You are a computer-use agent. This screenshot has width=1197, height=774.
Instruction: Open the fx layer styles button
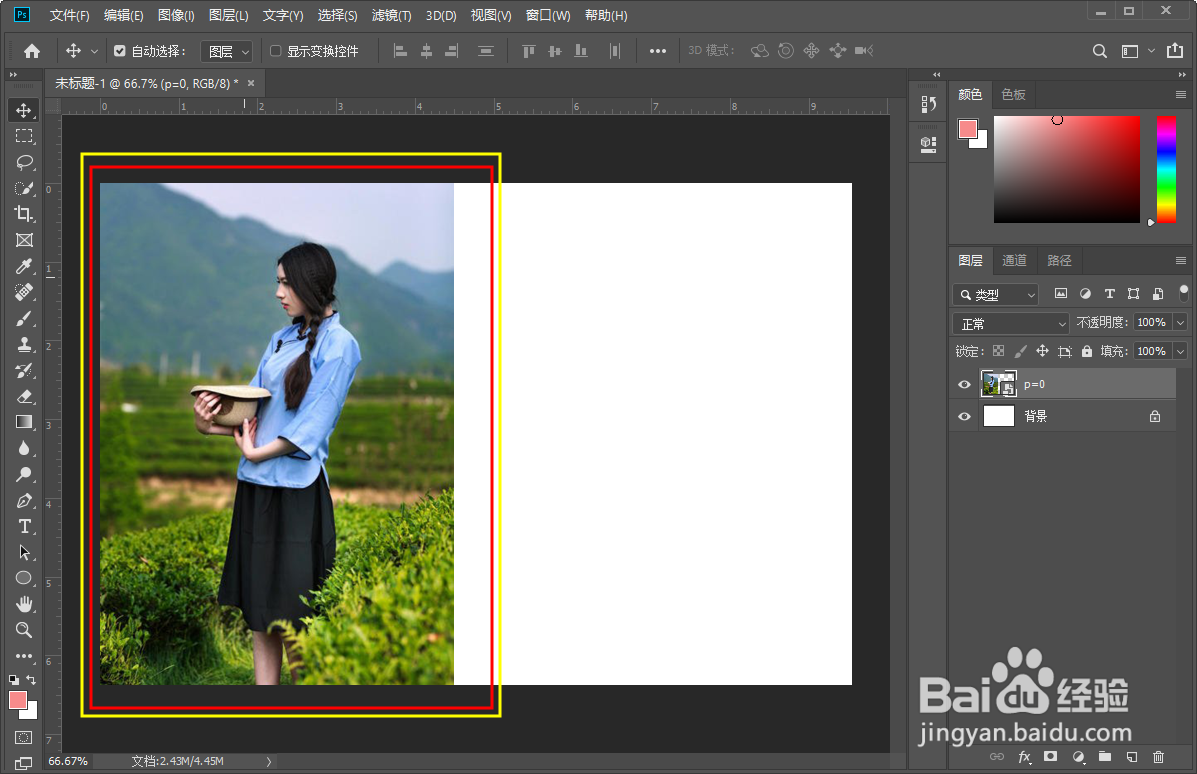[1024, 757]
